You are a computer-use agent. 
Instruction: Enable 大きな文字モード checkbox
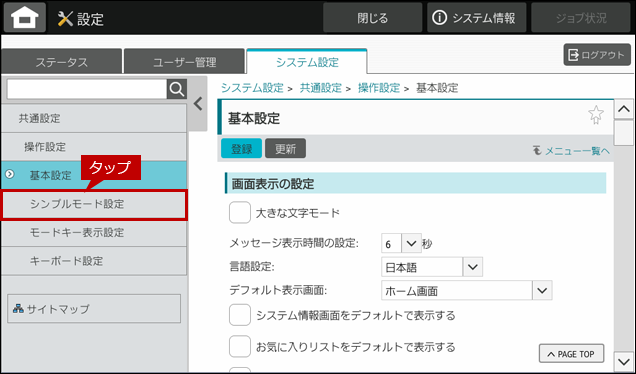coord(240,213)
